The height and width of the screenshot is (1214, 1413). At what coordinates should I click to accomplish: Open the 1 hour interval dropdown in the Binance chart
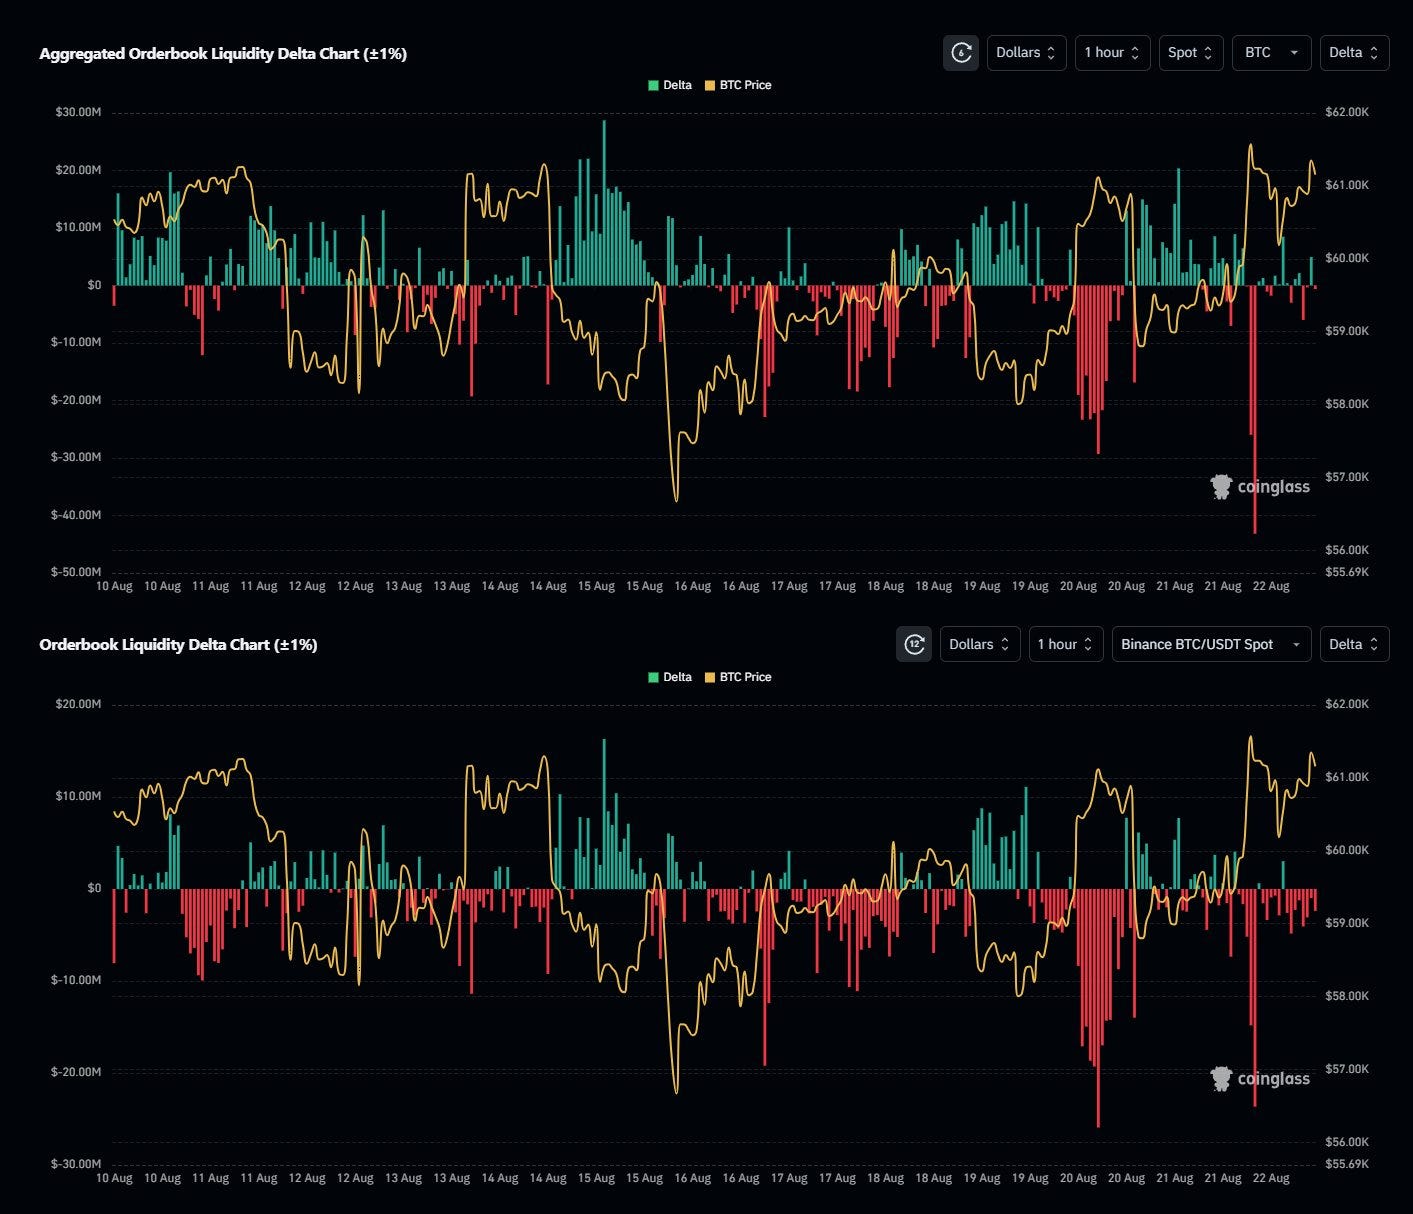click(x=1065, y=645)
